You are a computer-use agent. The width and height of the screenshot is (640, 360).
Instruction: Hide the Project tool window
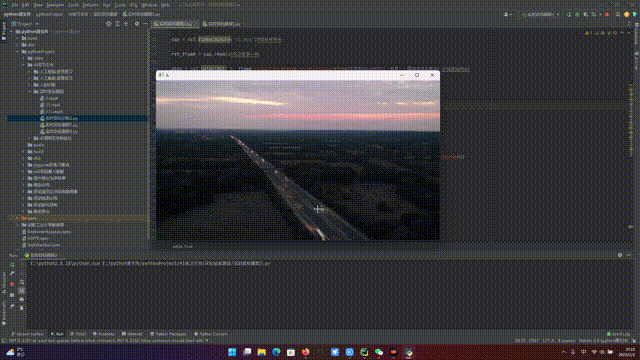coord(145,24)
